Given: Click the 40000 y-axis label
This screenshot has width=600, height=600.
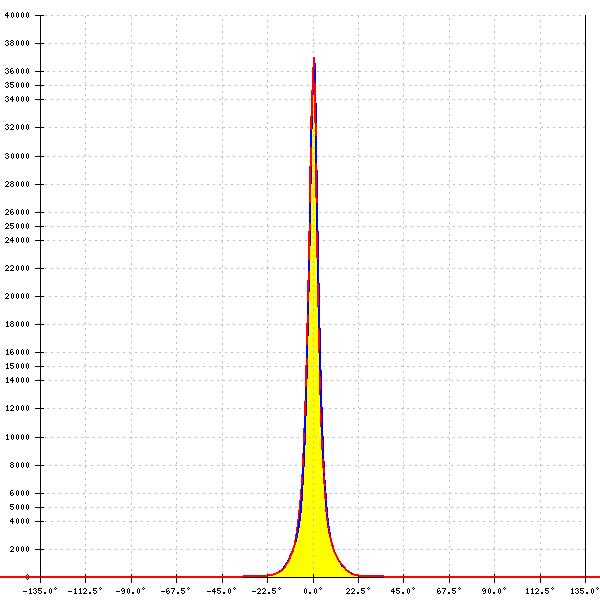Looking at the screenshot, I should coord(17,16).
